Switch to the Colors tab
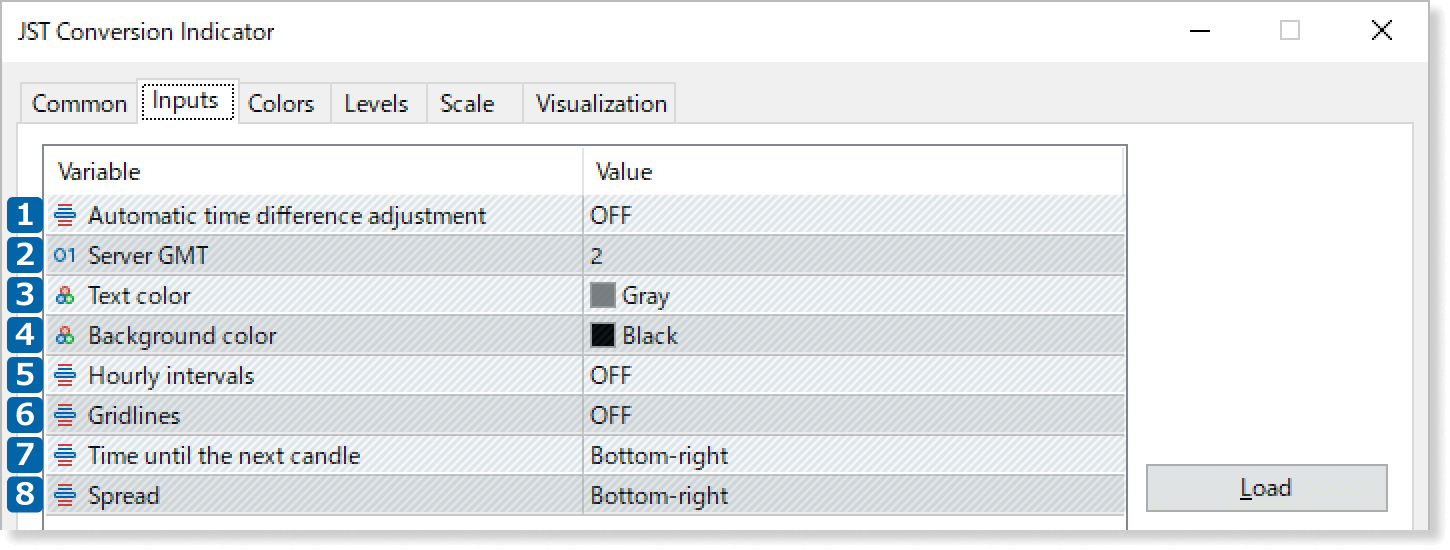This screenshot has height=550, width=1450. click(281, 104)
